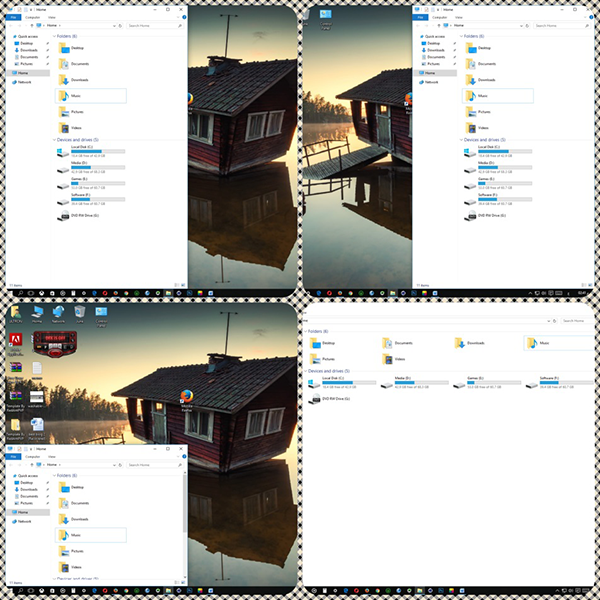
Task: Refresh the bottom-right Explorer window
Action: point(554,321)
